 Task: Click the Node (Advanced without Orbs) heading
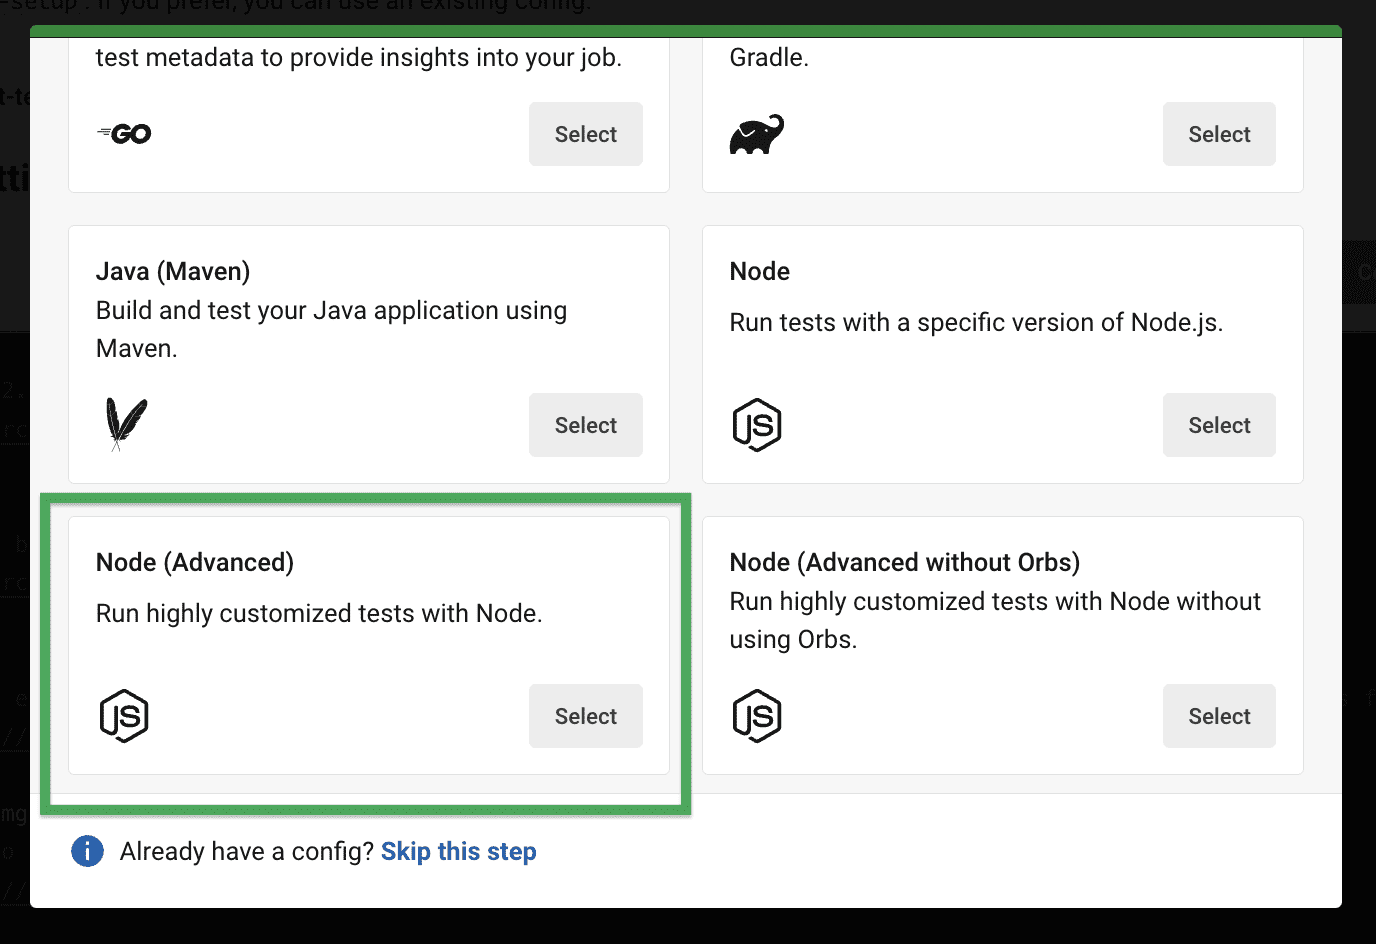click(x=905, y=562)
